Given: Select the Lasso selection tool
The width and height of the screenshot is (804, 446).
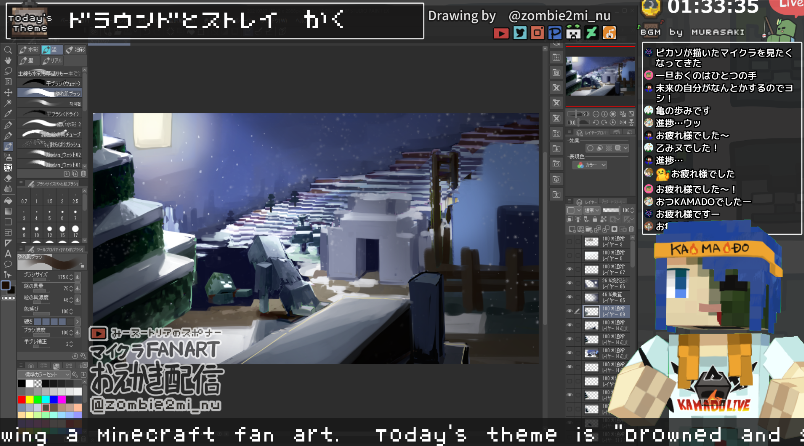Looking at the screenshot, I should click(x=8, y=71).
